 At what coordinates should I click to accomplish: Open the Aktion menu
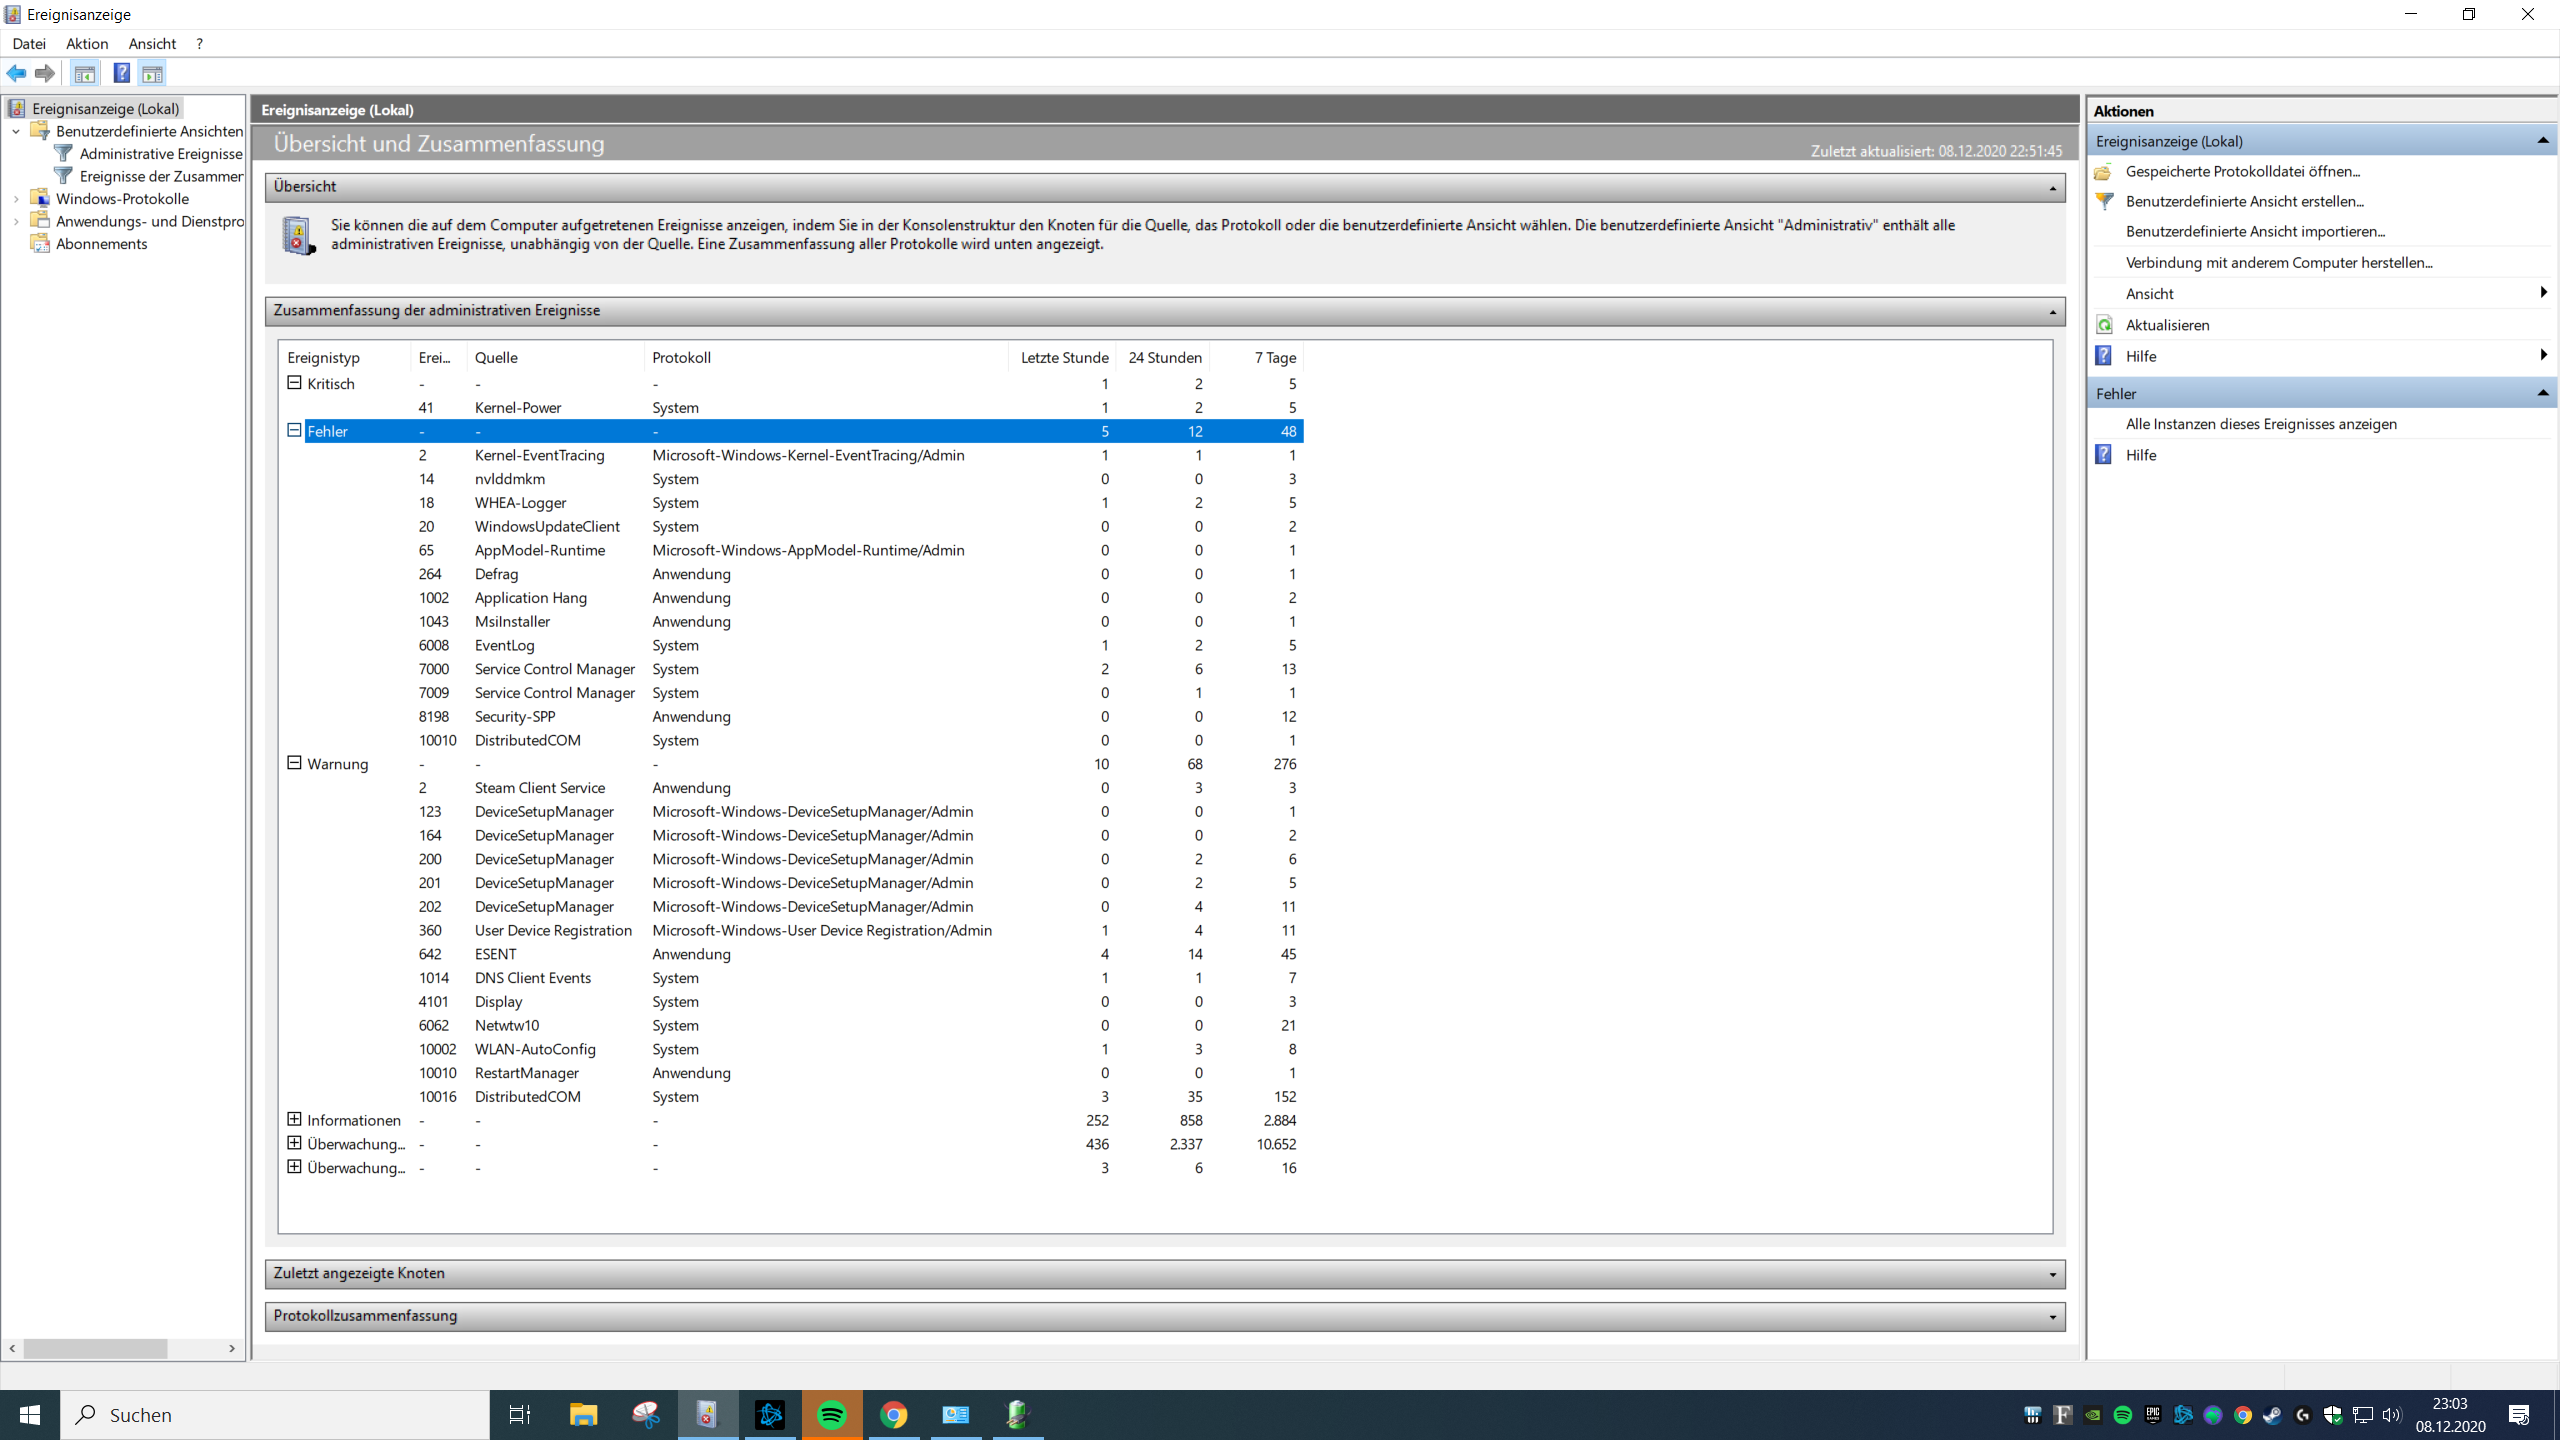87,44
